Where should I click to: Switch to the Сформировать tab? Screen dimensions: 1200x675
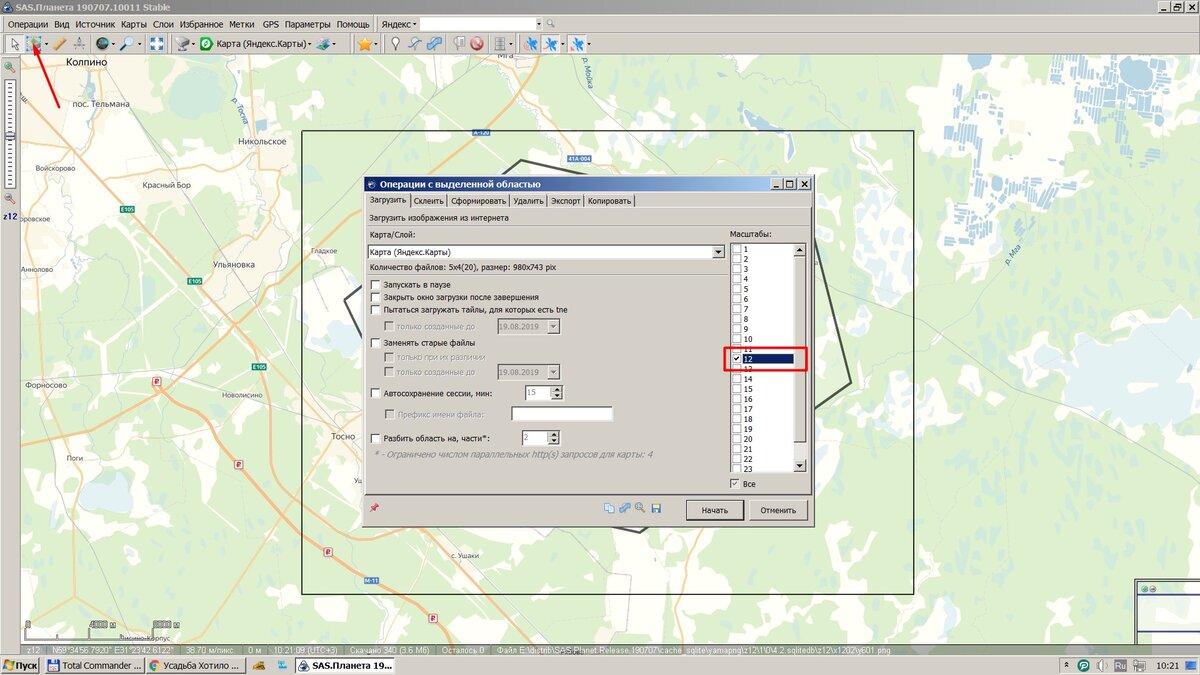(478, 201)
